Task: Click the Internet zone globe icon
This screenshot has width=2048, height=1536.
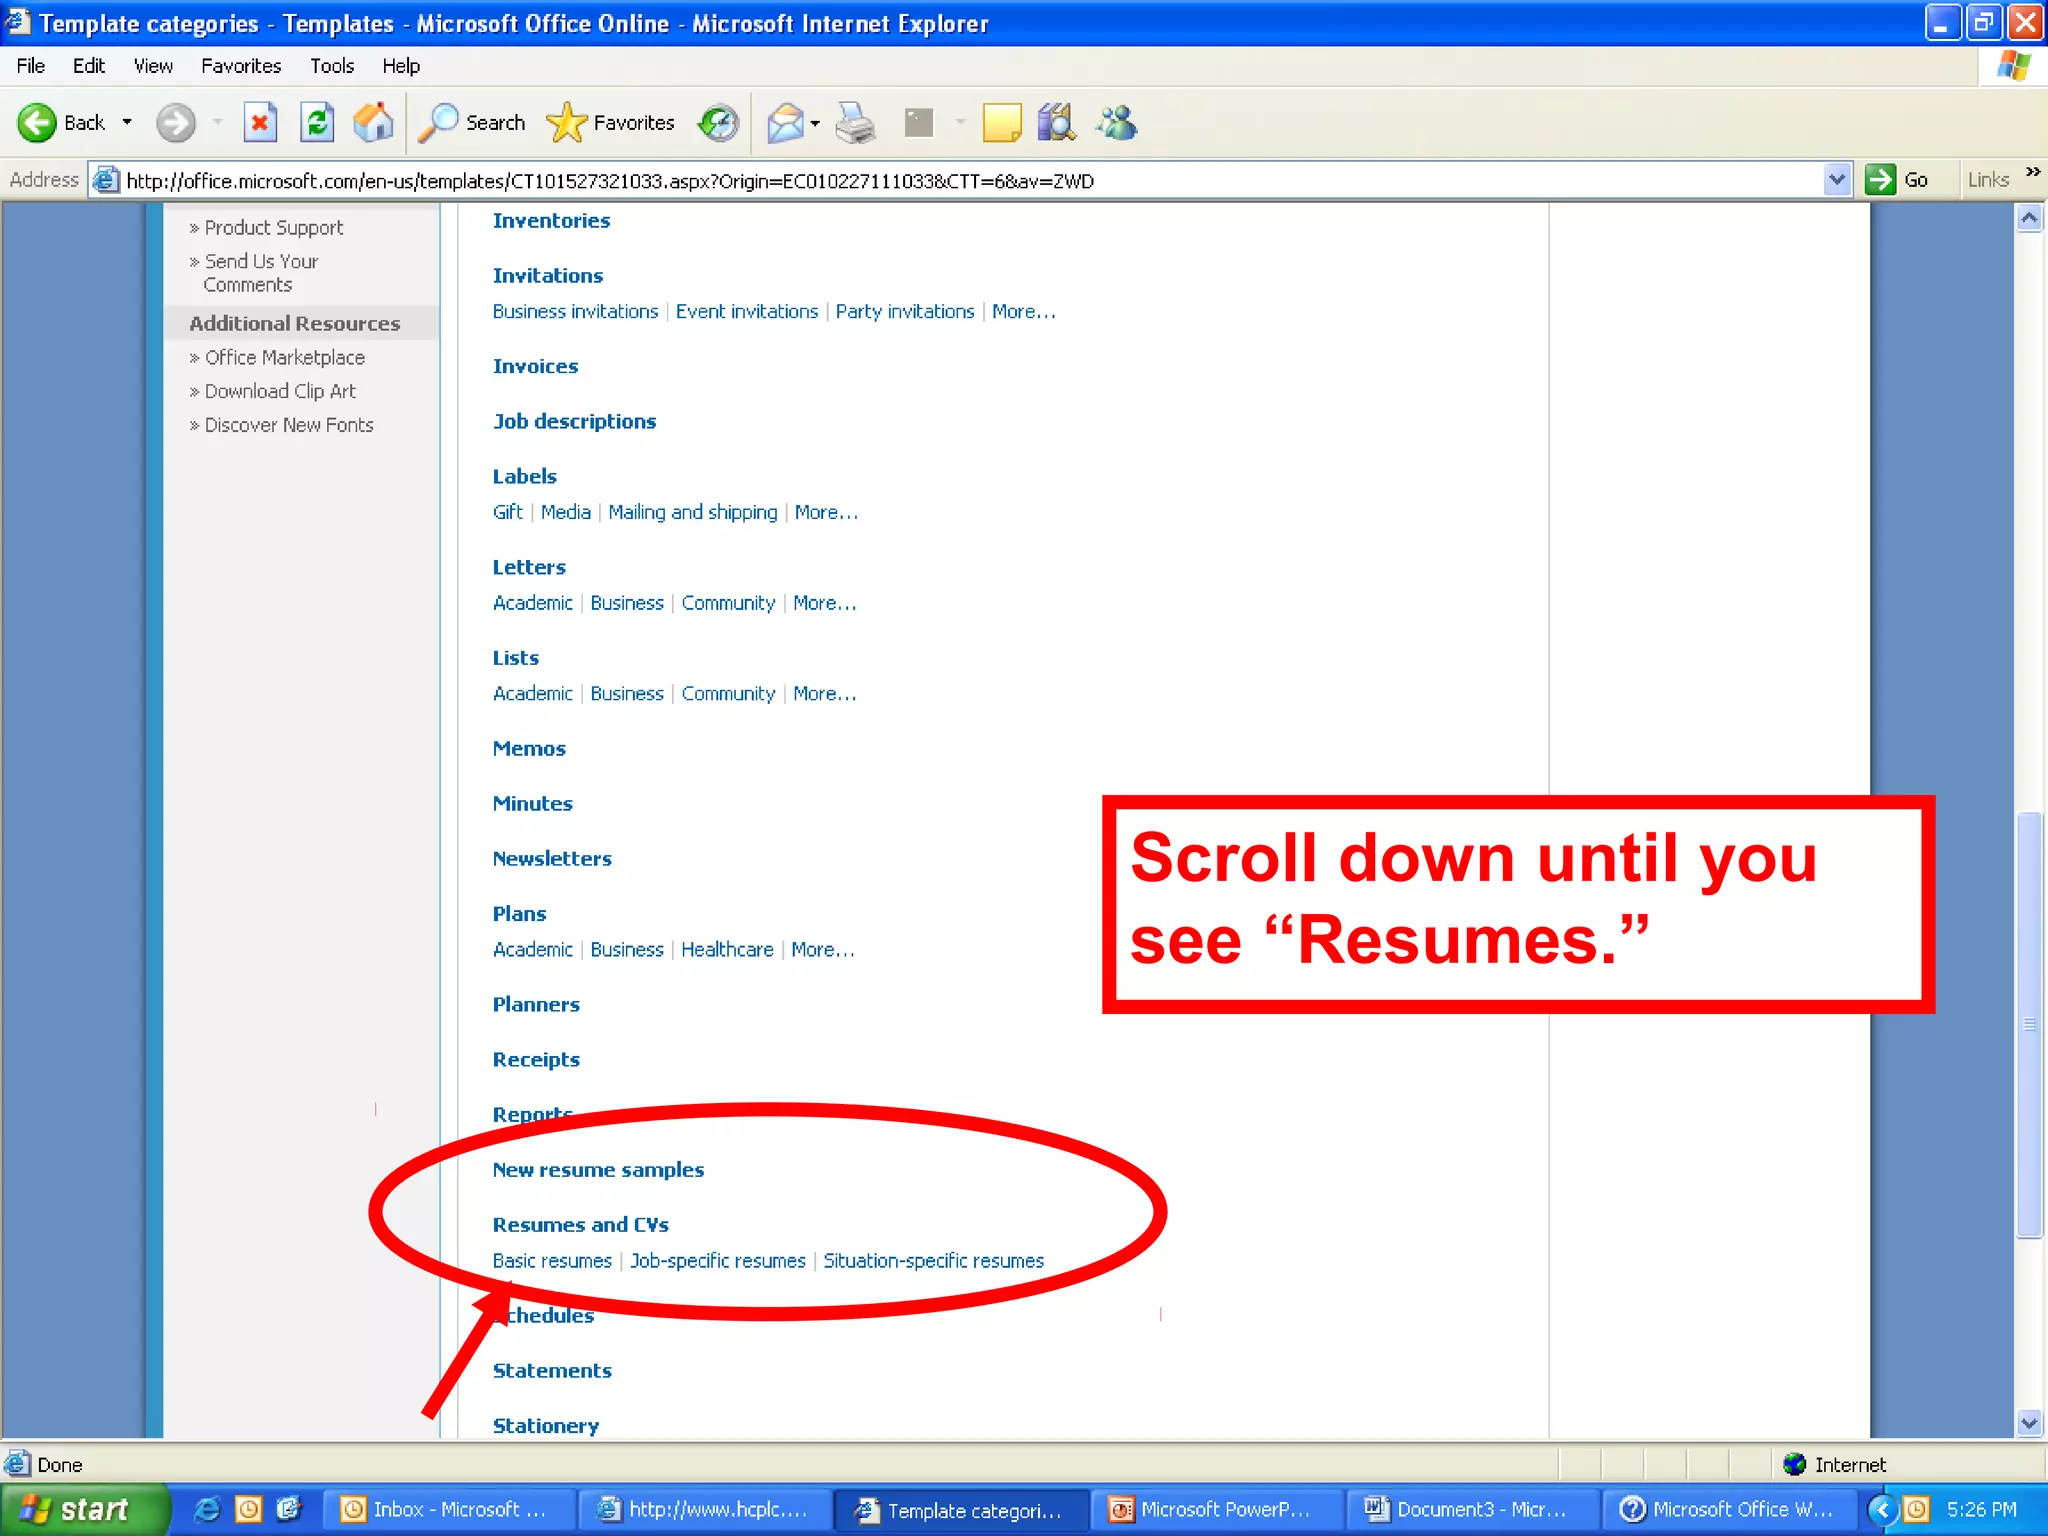Action: (x=1795, y=1465)
